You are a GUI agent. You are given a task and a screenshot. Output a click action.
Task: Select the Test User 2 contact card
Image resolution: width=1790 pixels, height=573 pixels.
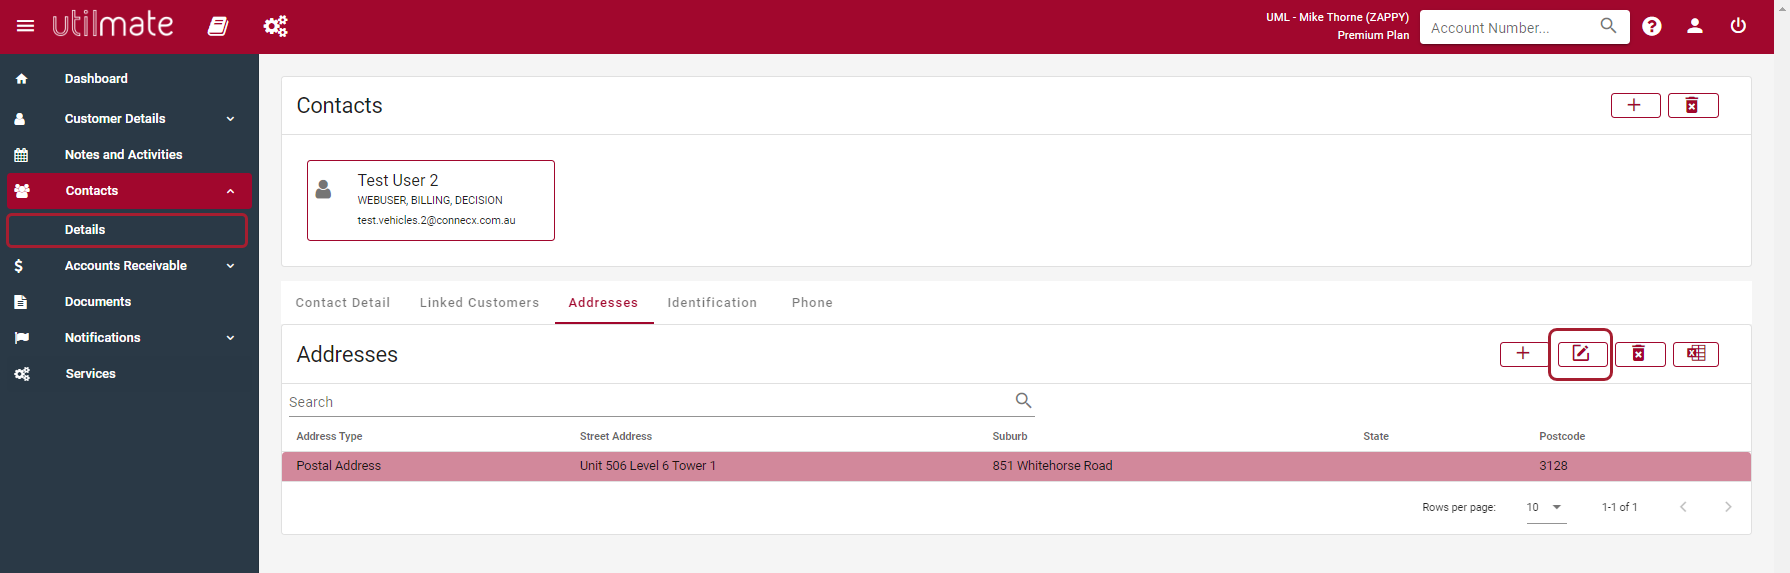click(431, 200)
